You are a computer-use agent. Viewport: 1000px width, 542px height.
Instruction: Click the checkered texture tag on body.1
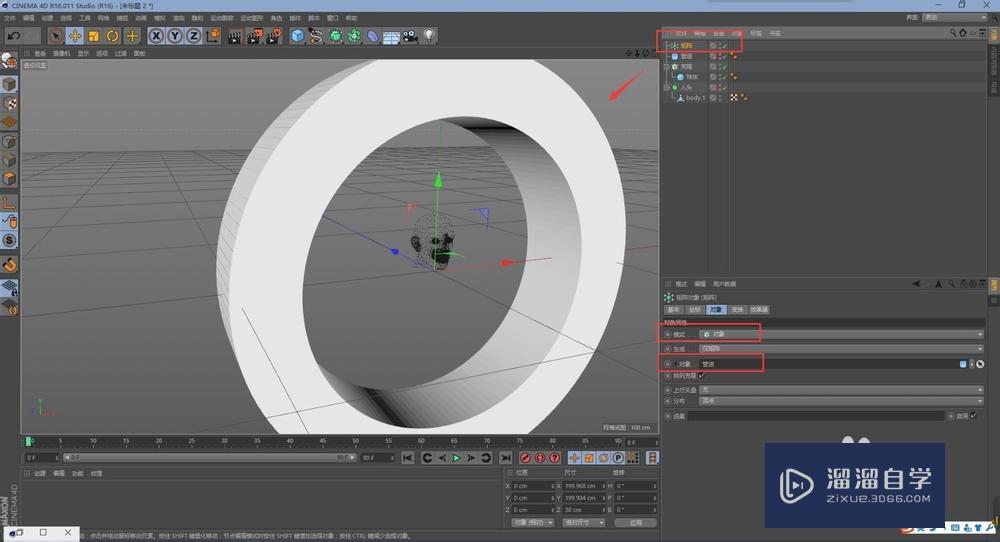[734, 98]
